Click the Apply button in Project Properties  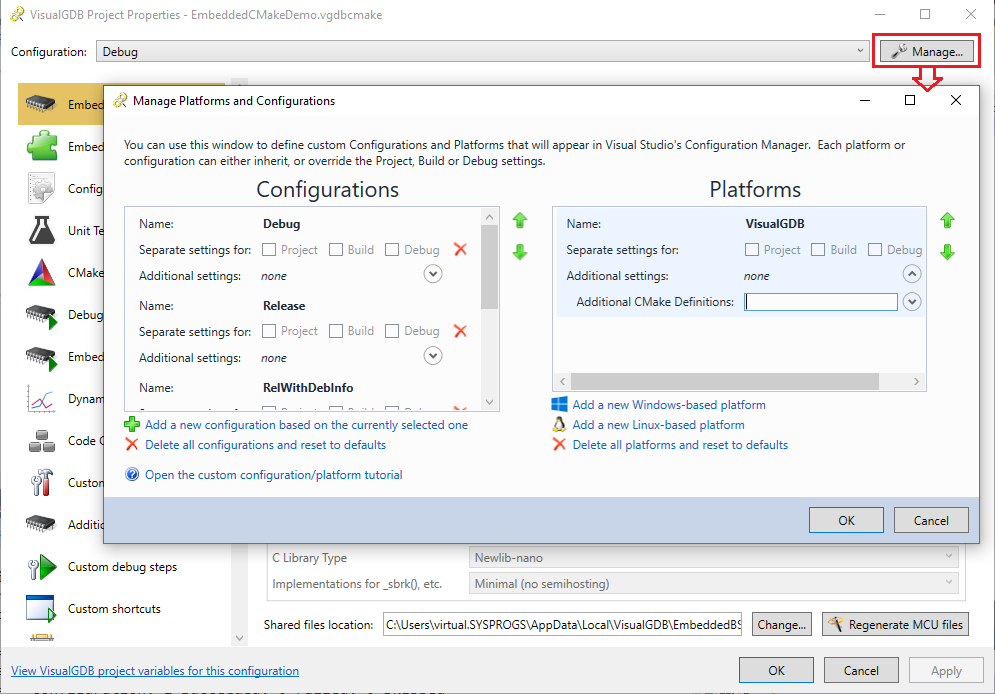tap(946, 671)
